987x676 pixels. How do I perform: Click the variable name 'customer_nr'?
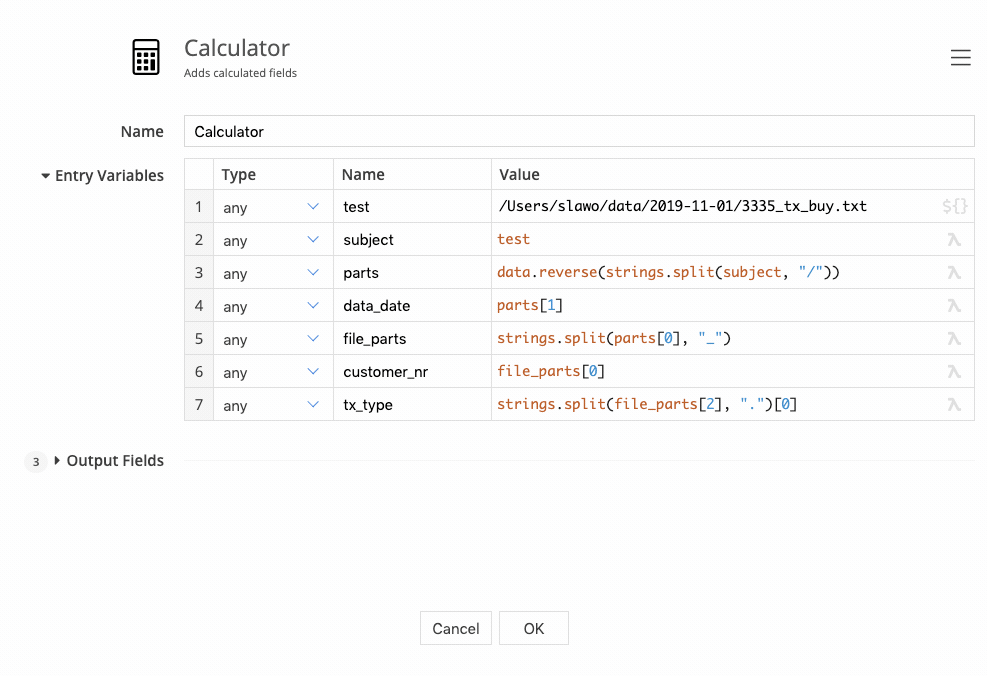pos(385,372)
